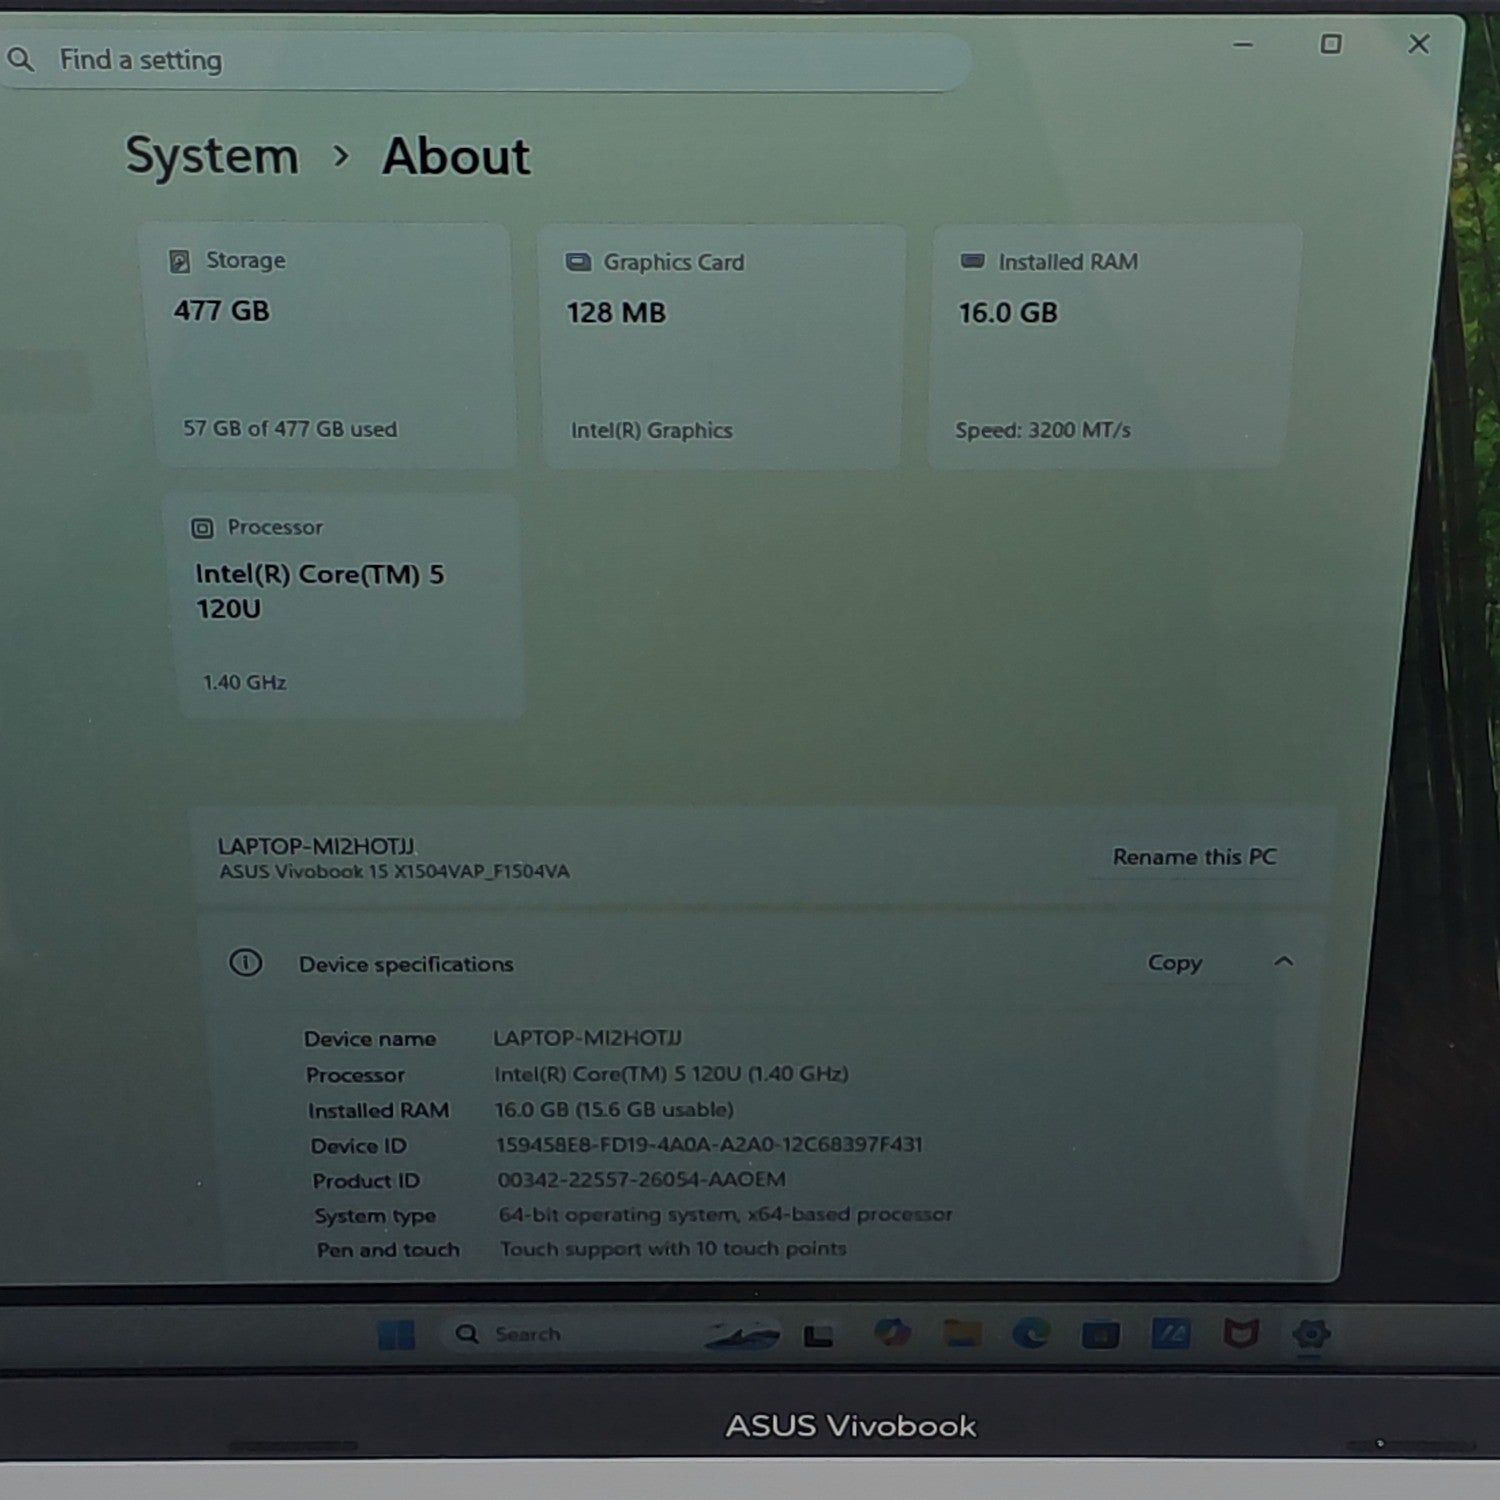Launch Microsoft Edge from the taskbar
Viewport: 1500px width, 1500px height.
click(x=1031, y=1334)
